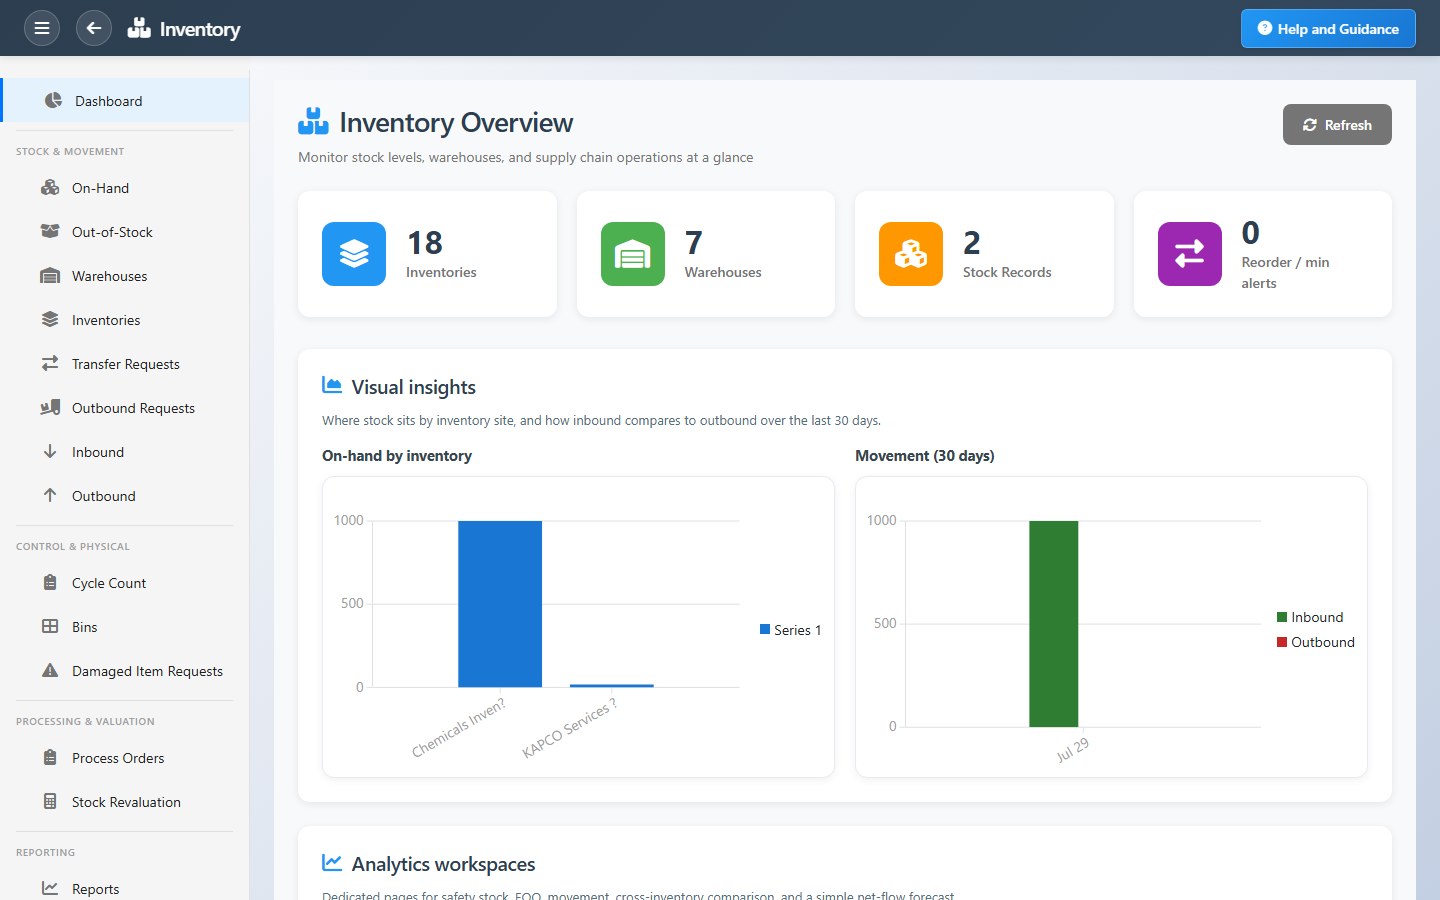Image resolution: width=1440 pixels, height=900 pixels.
Task: Click the Outbound up arrow icon
Action: pyautogui.click(x=50, y=495)
